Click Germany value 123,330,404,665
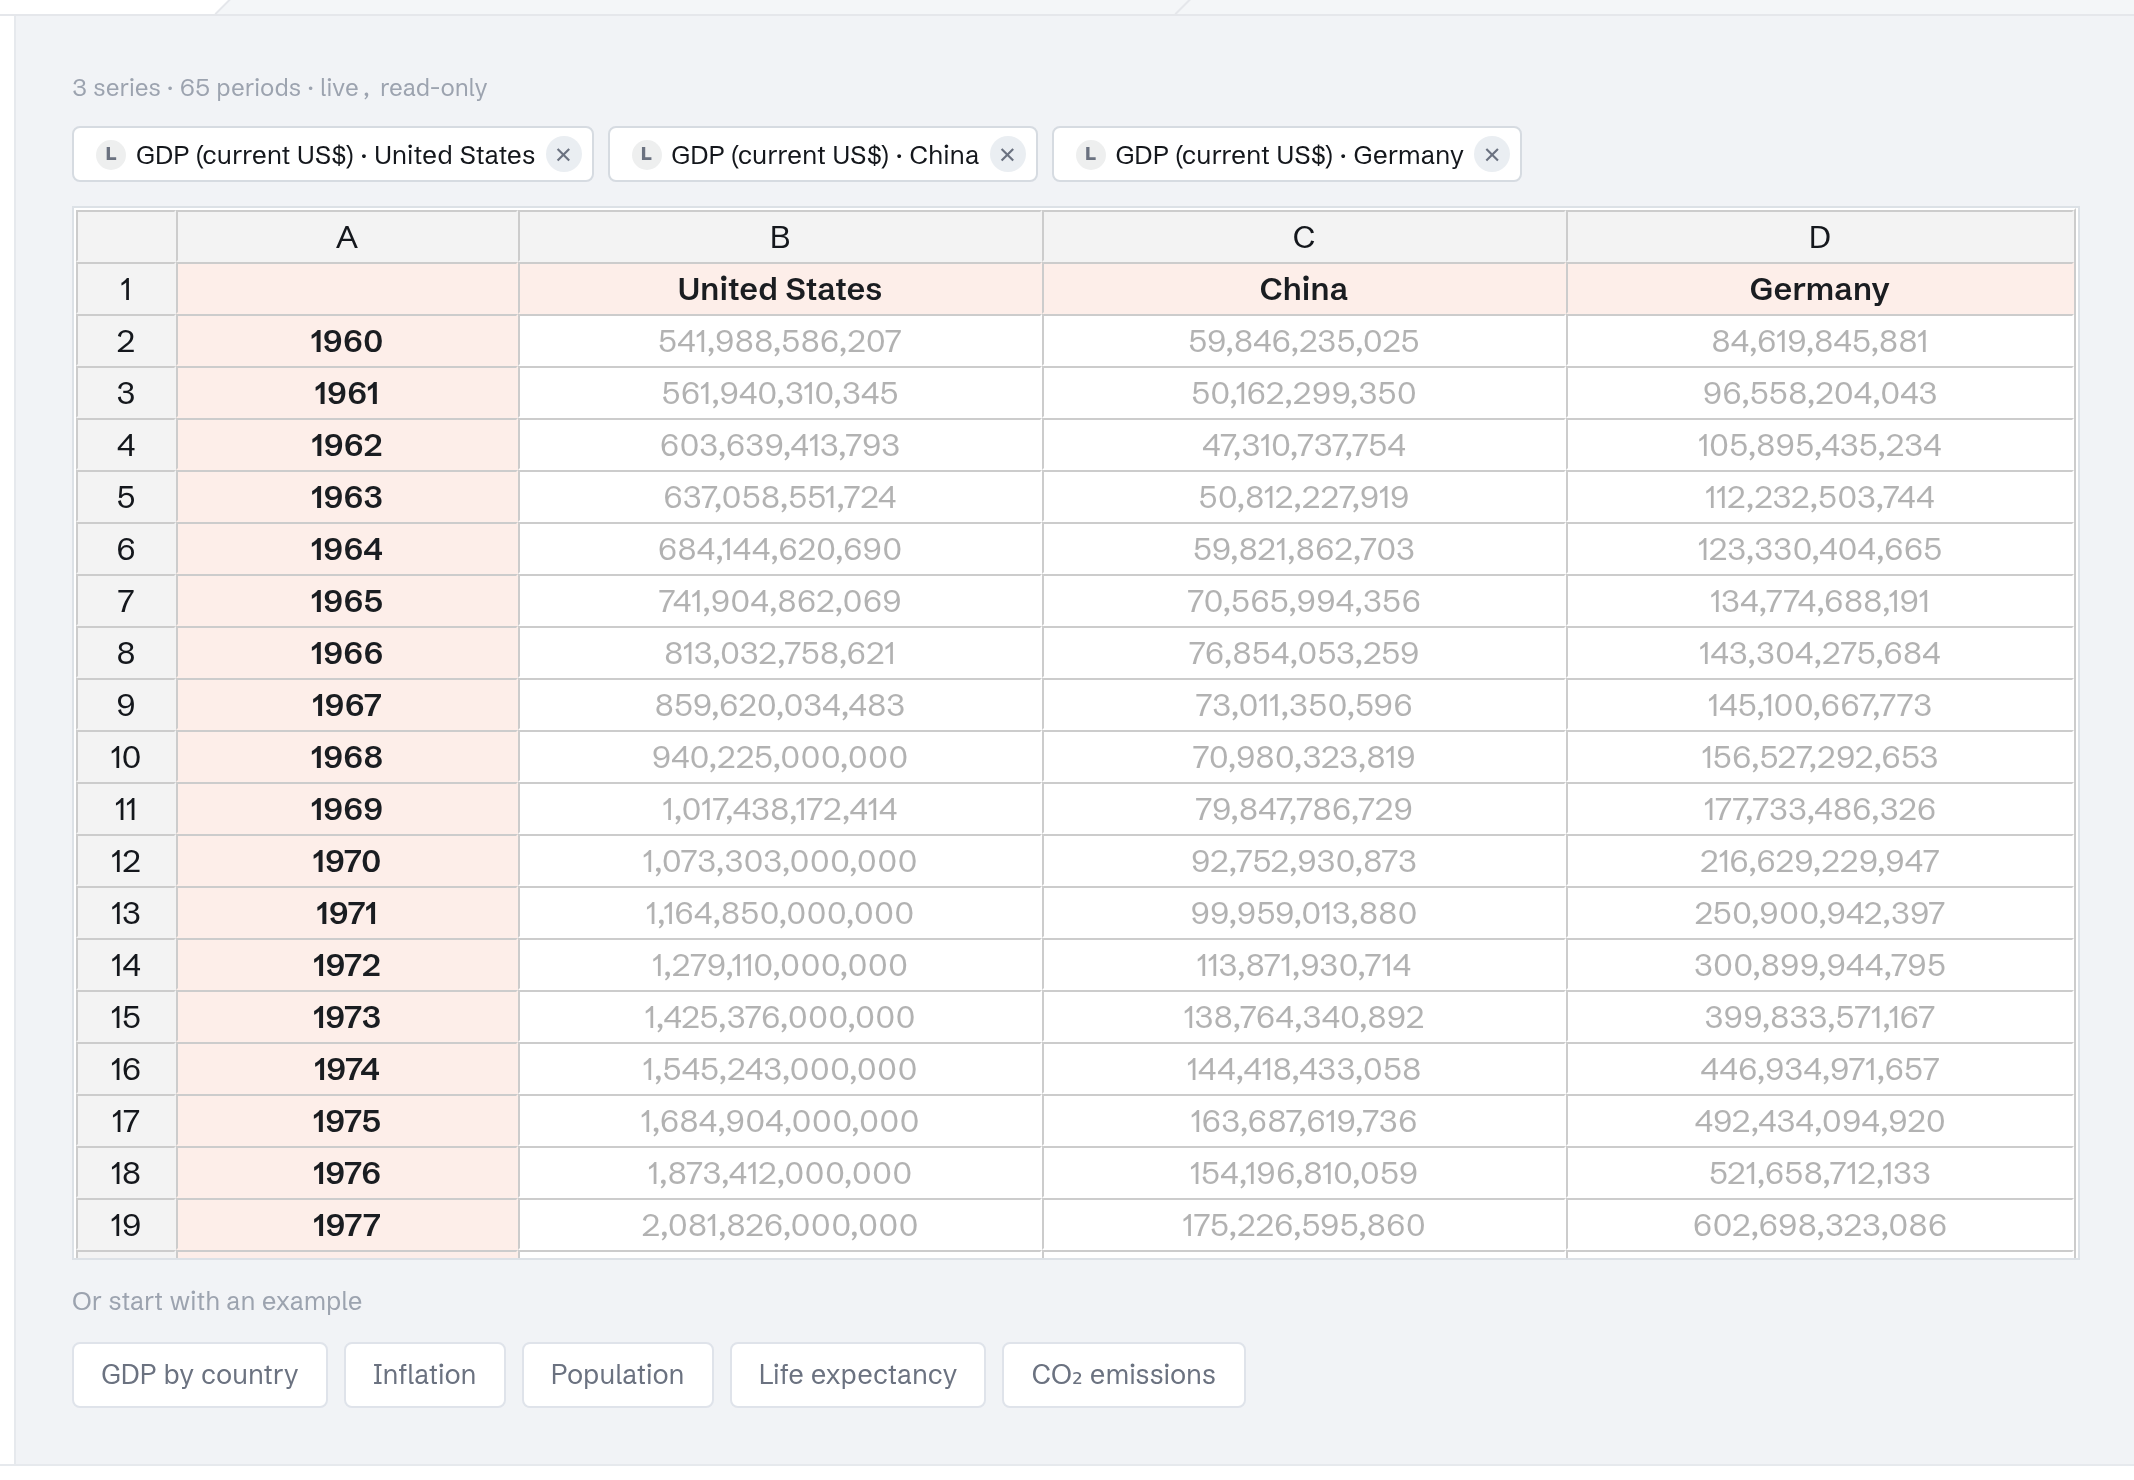This screenshot has height=1480, width=2134. pos(1820,549)
